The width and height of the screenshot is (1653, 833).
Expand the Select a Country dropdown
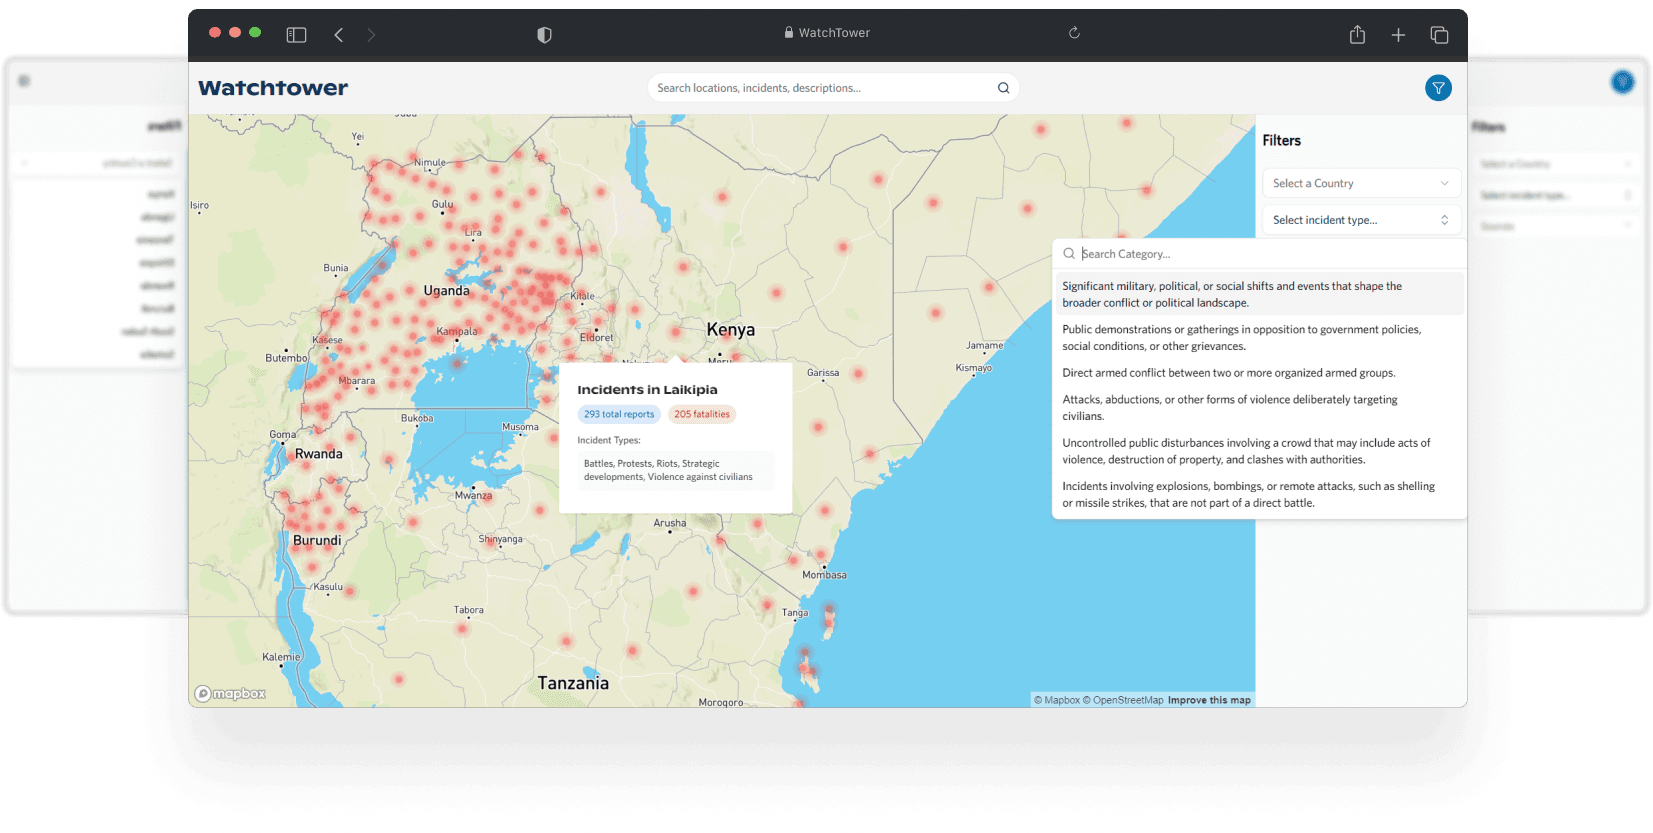[1360, 183]
